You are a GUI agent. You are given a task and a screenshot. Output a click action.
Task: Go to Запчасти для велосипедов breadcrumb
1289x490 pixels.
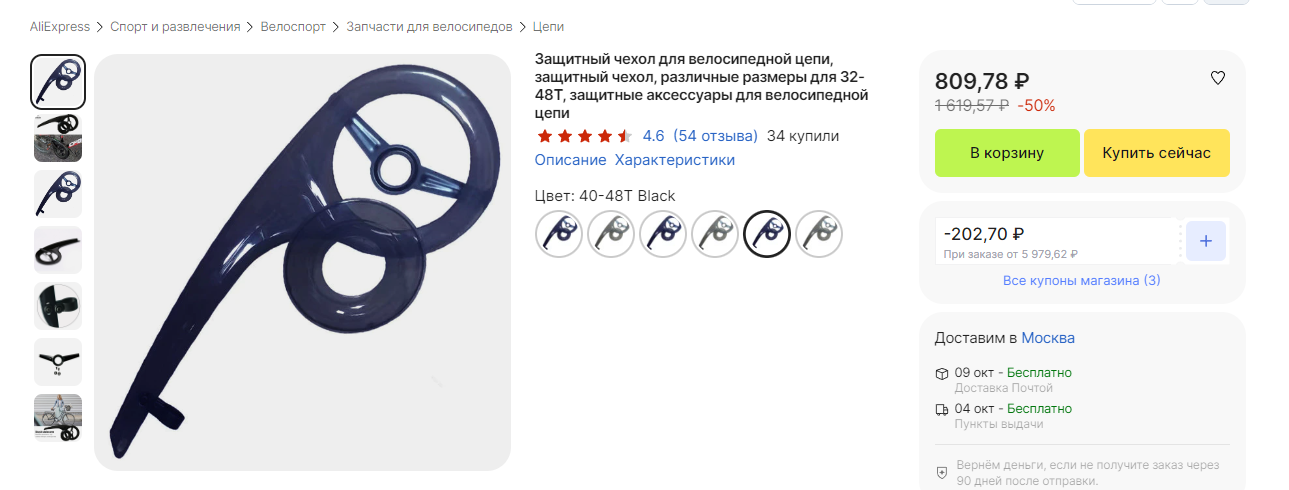point(429,27)
